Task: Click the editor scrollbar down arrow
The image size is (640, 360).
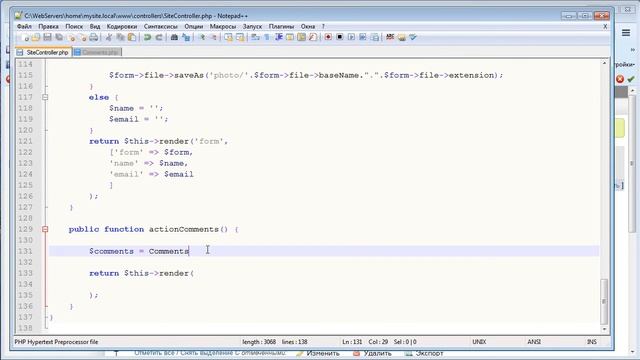Action: (604, 329)
